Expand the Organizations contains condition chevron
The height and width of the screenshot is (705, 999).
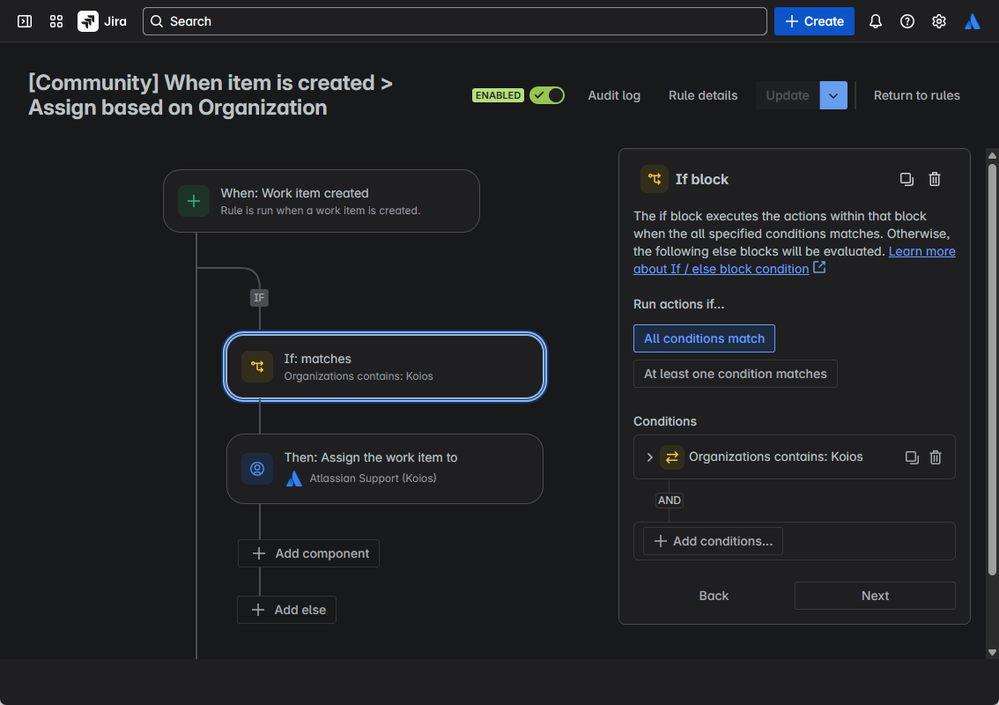(649, 457)
